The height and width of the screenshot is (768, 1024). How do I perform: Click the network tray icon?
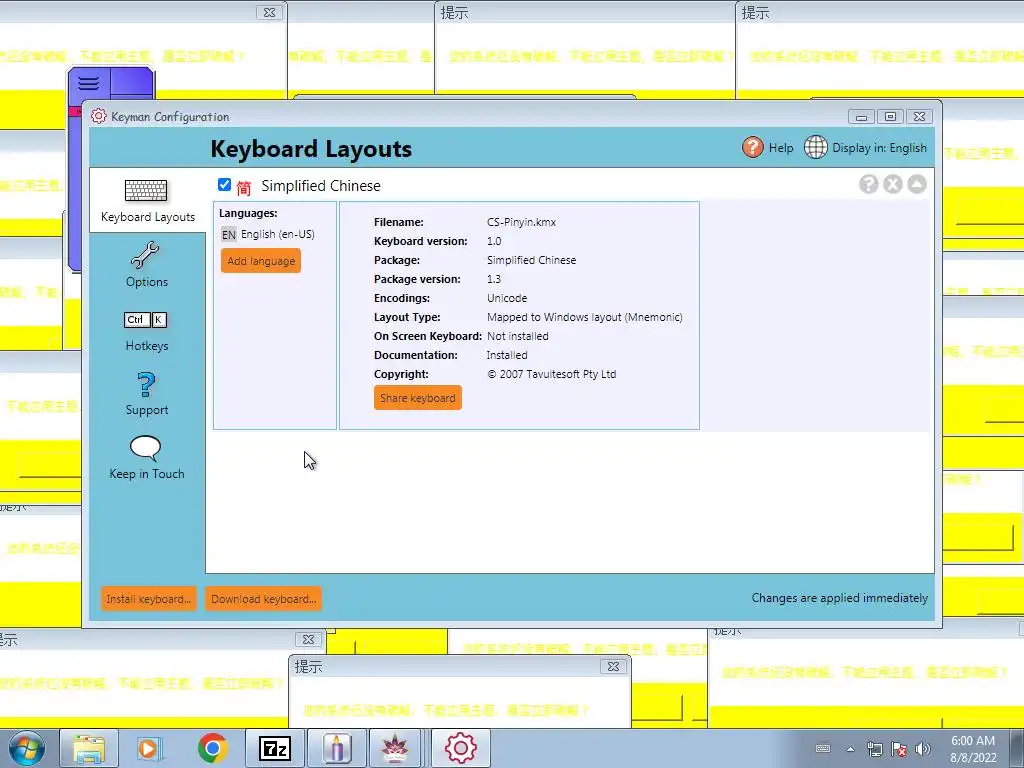[x=874, y=749]
